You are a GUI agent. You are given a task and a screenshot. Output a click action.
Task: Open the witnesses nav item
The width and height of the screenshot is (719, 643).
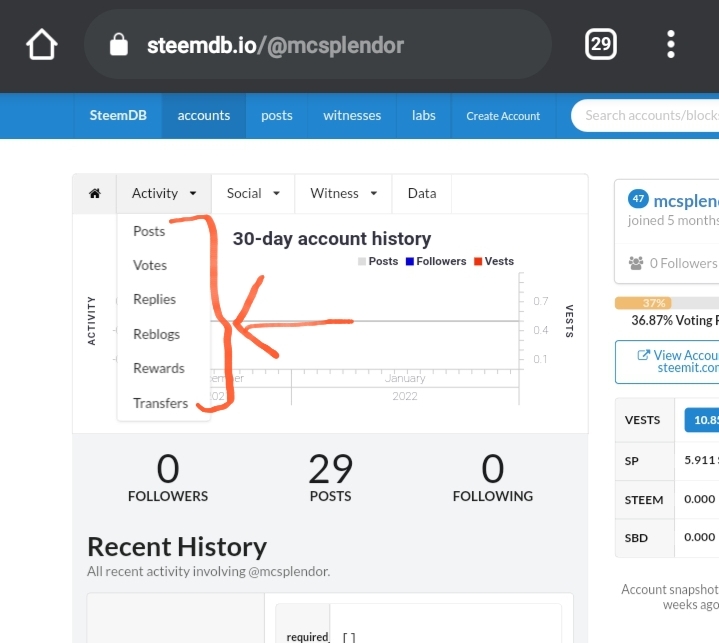[352, 116]
